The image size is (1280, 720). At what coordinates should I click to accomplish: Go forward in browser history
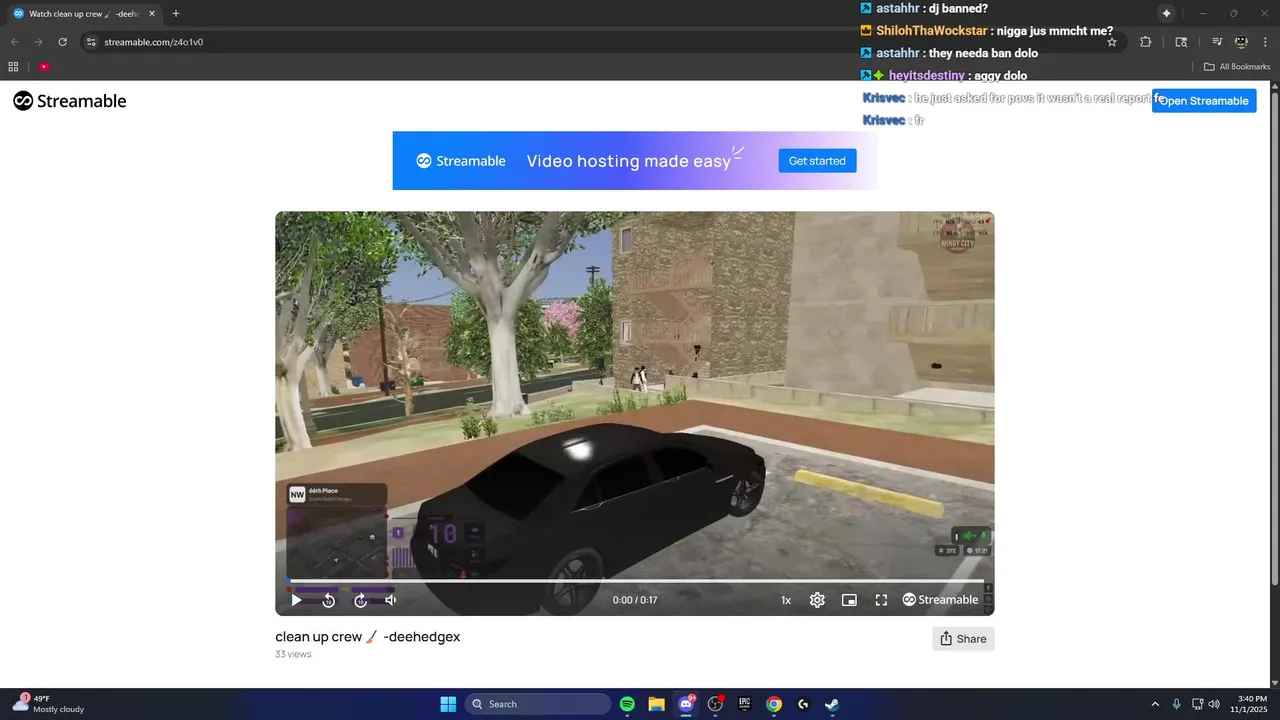[38, 42]
